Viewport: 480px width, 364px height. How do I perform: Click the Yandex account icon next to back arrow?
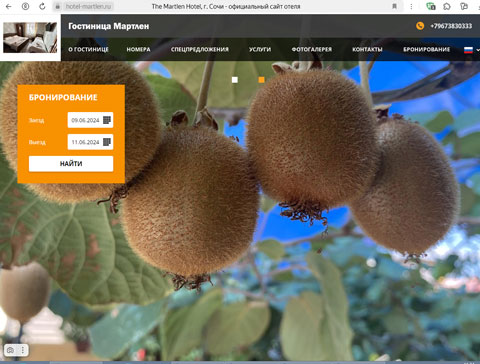pos(25,6)
